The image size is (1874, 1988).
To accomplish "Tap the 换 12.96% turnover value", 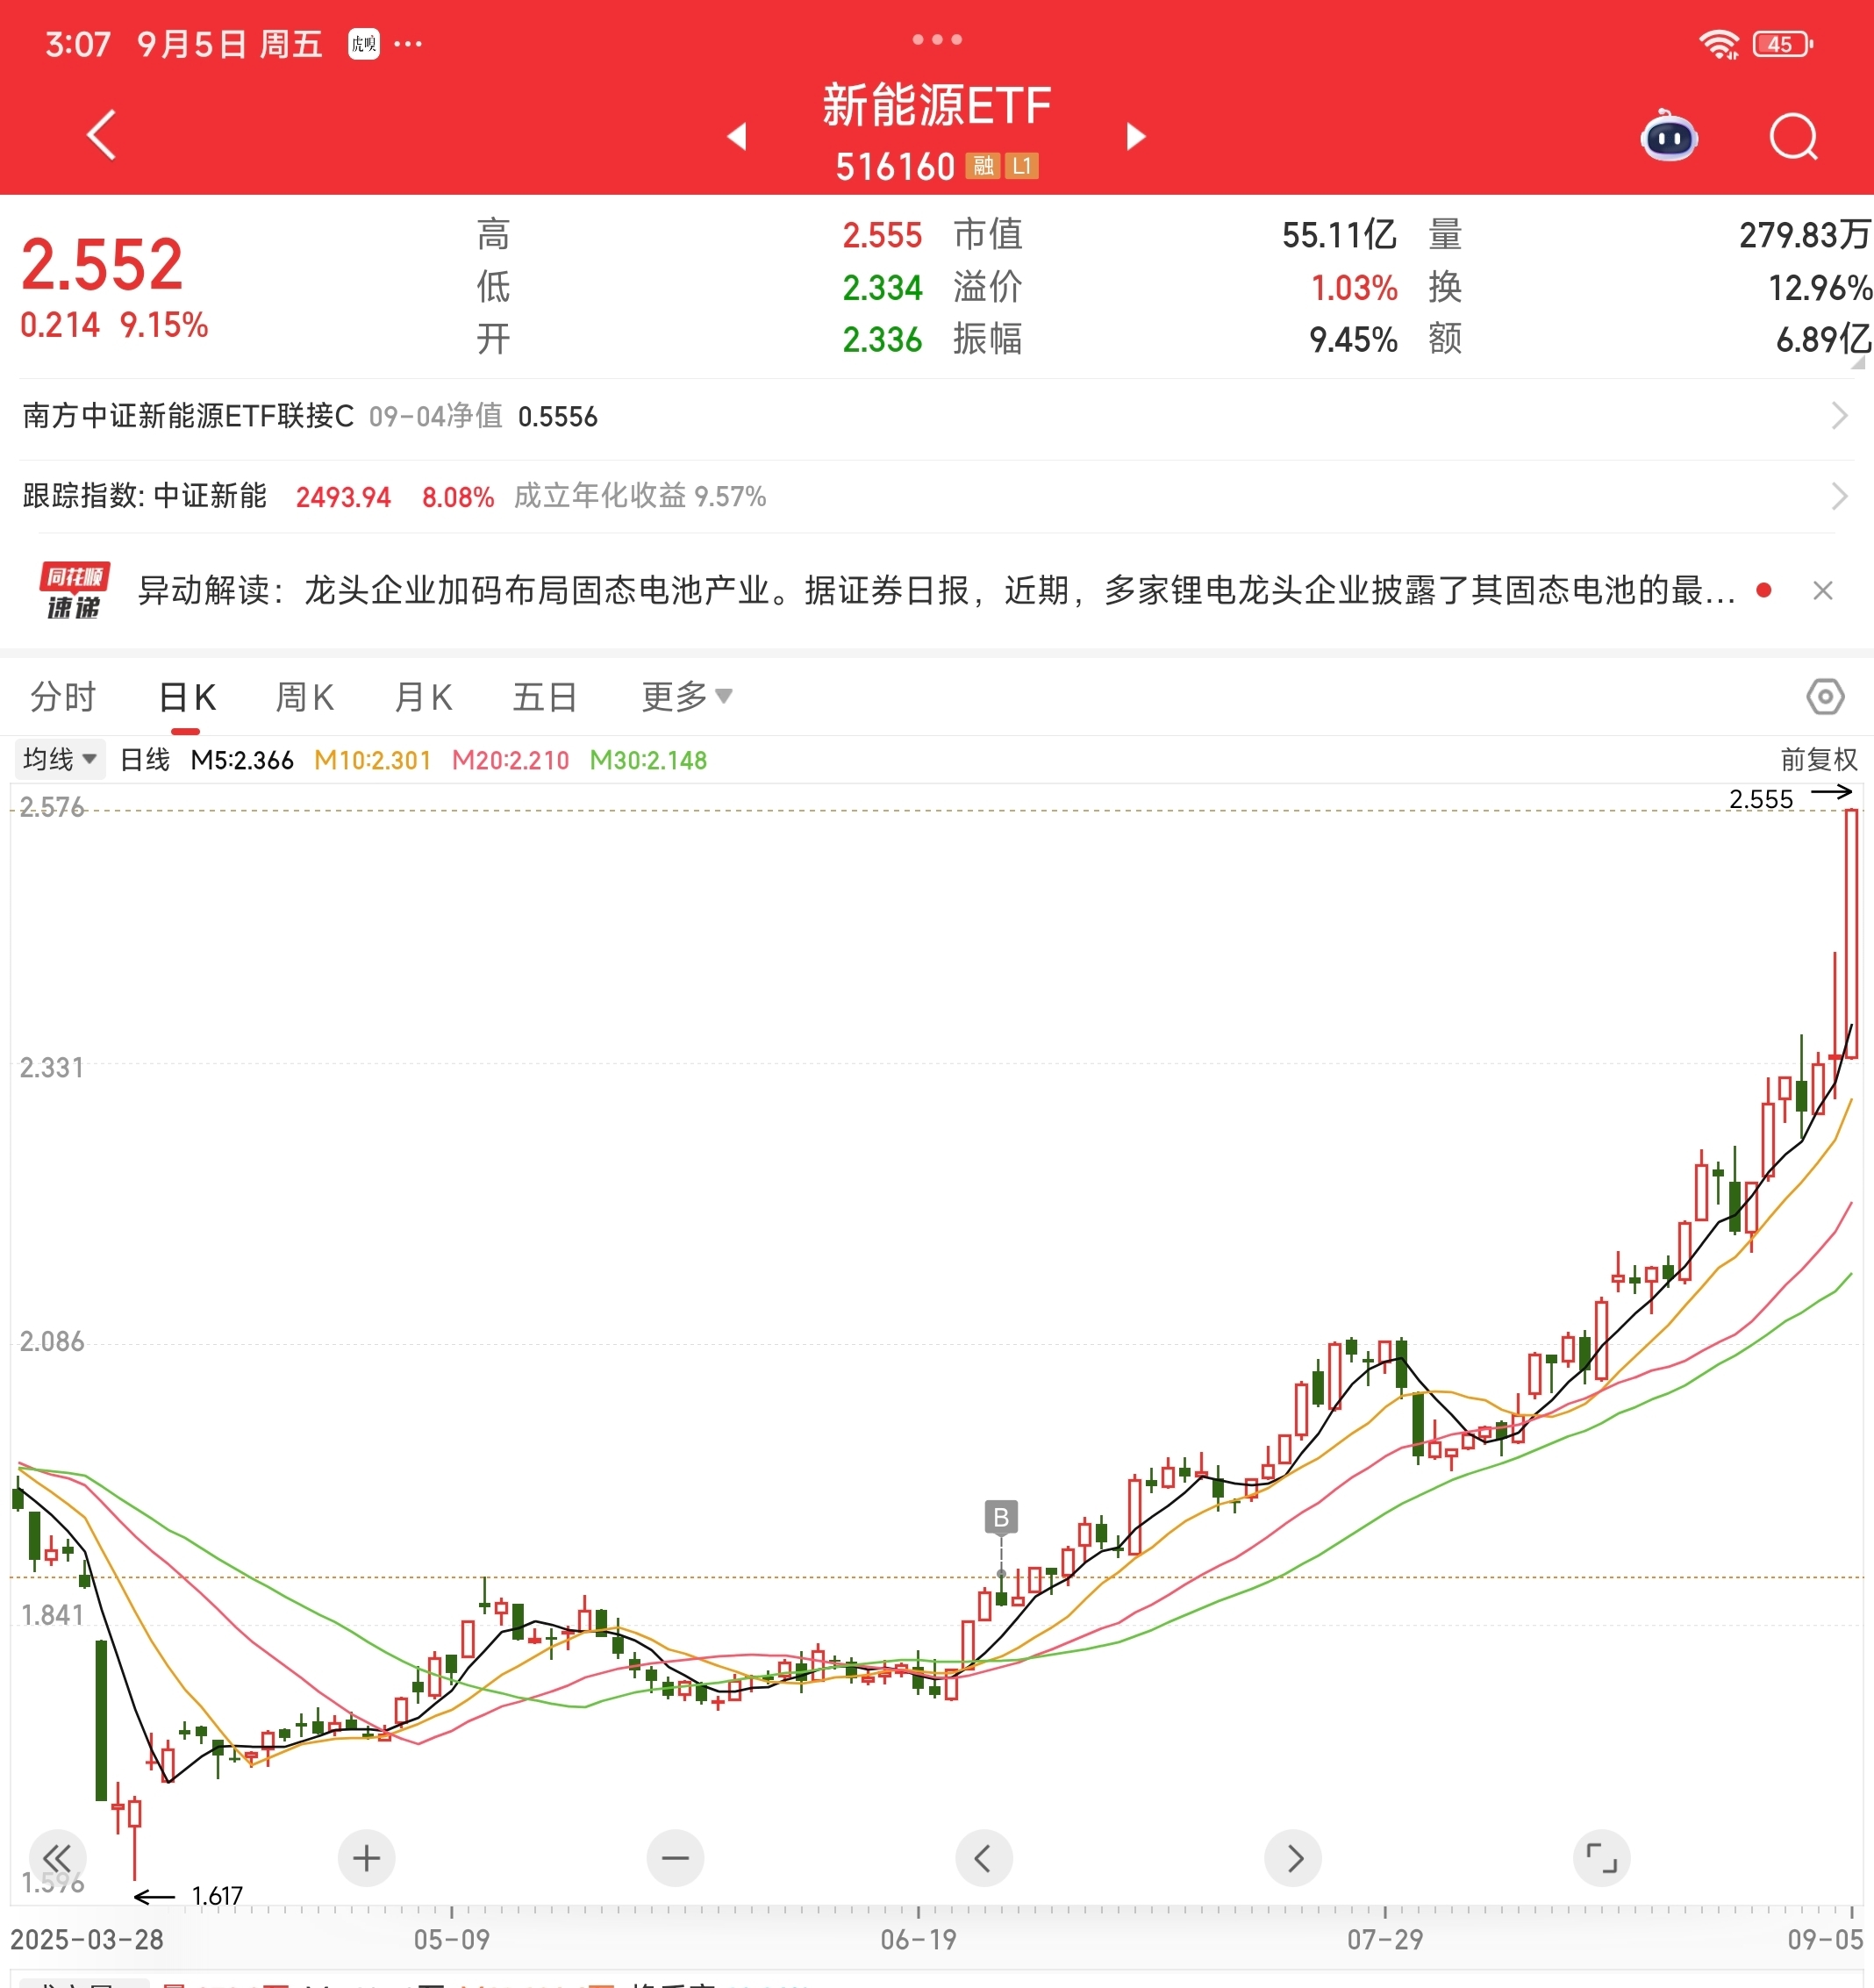I will click(x=1820, y=288).
